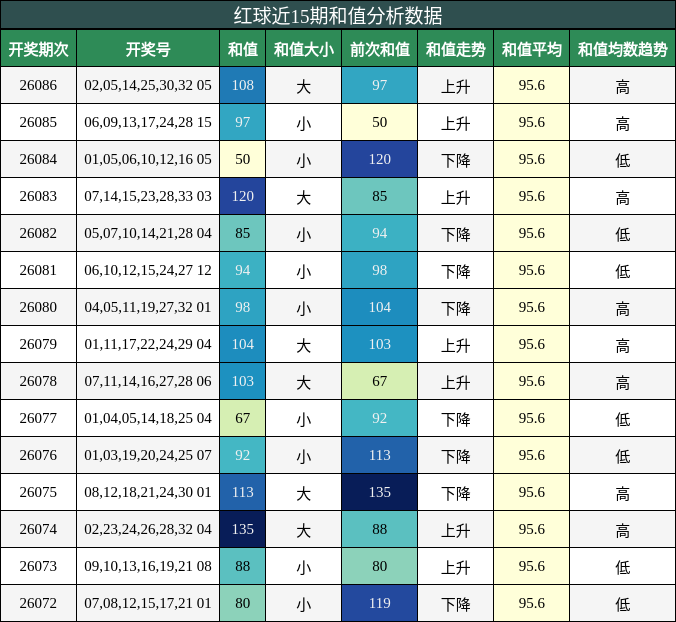Click the 和值走势 column header

(456, 49)
